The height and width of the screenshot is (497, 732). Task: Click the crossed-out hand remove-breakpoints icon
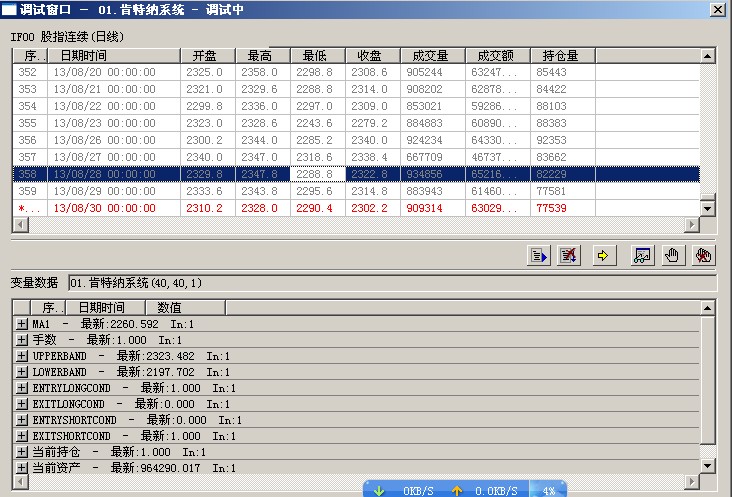tap(703, 255)
